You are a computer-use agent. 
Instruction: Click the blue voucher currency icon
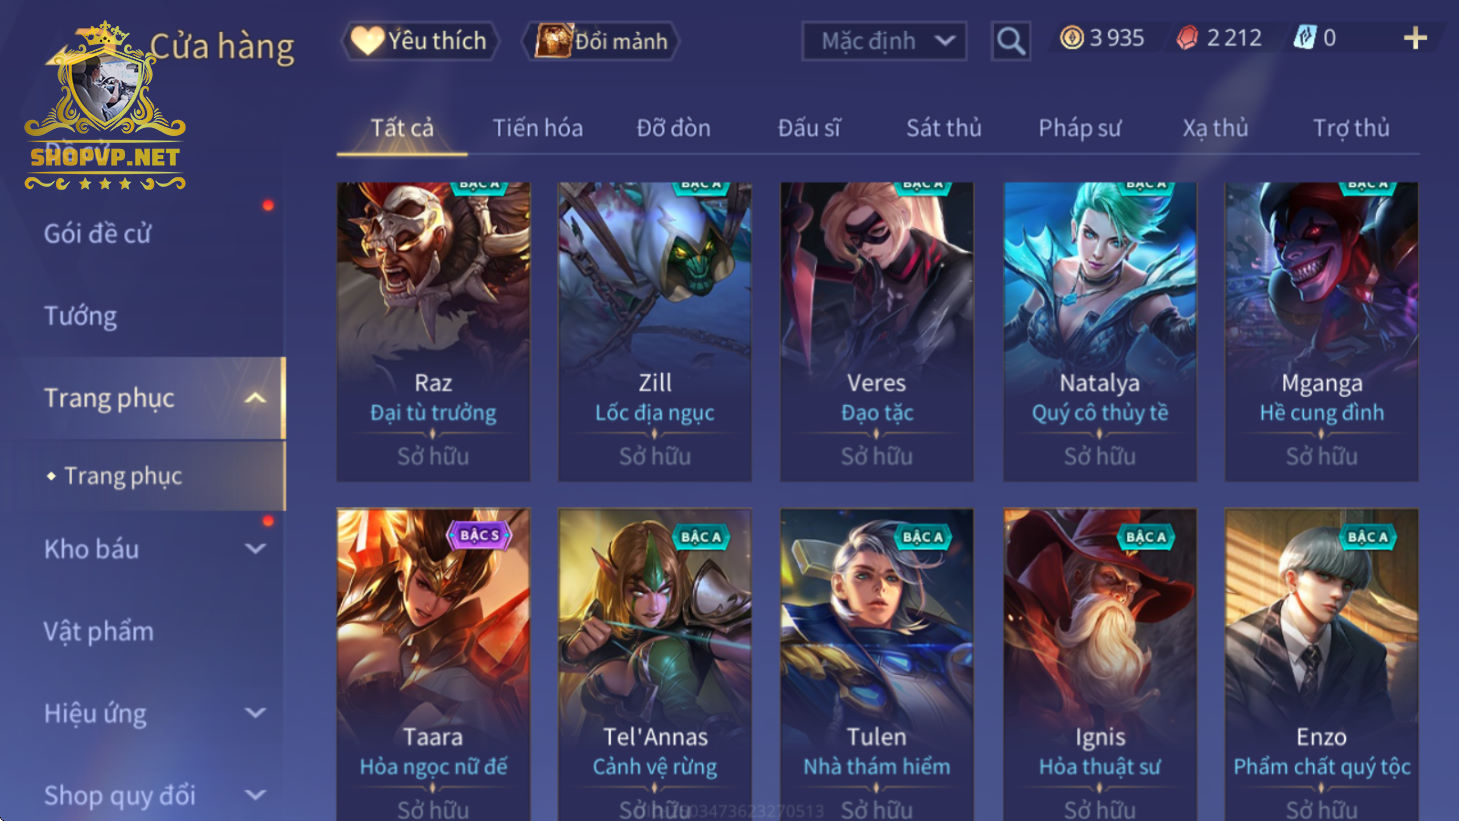click(1305, 38)
